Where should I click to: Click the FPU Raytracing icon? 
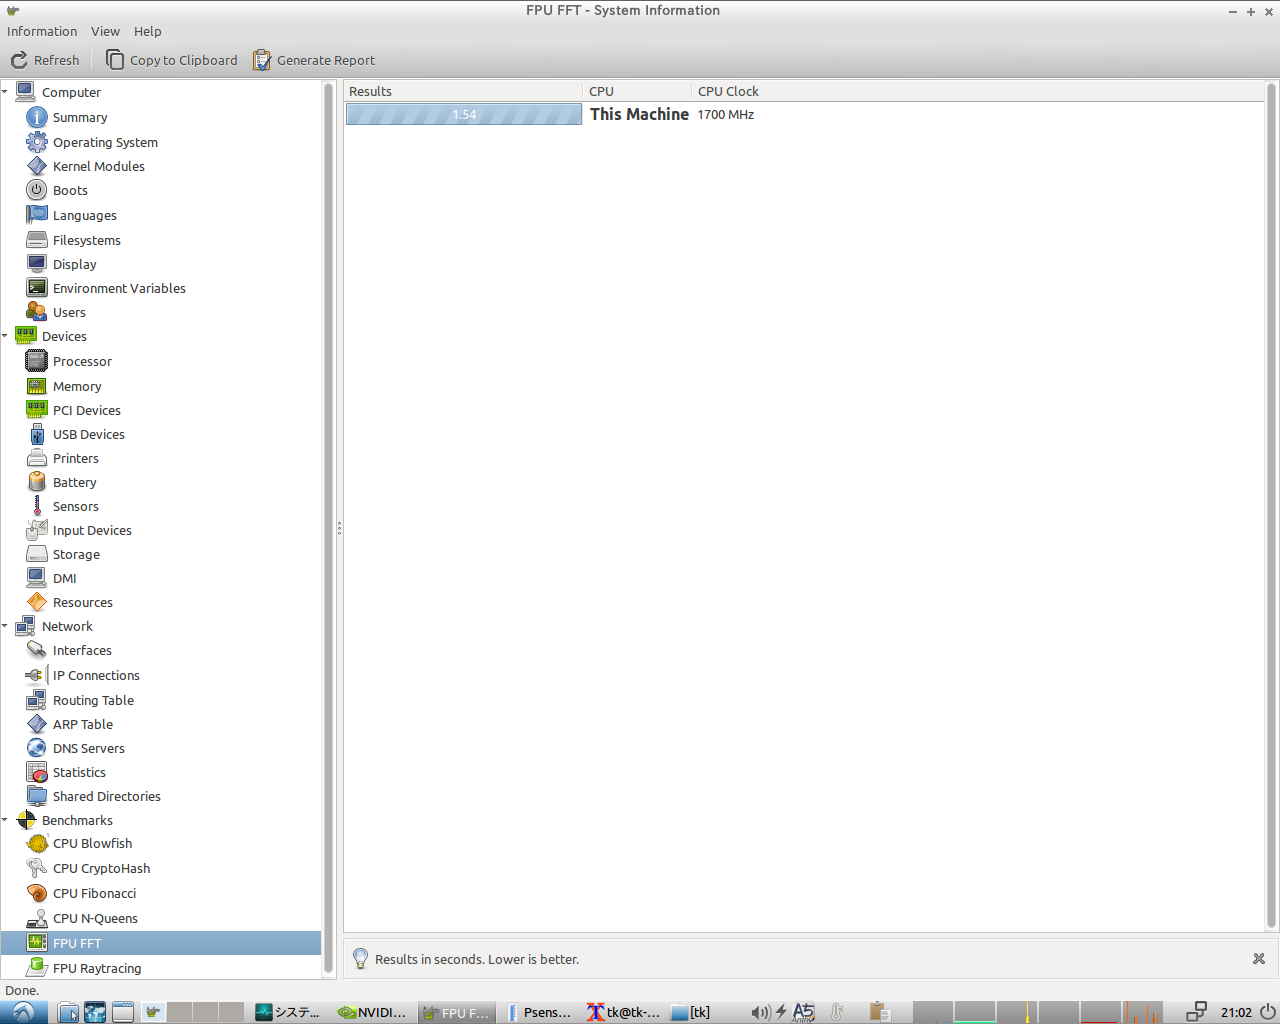click(37, 968)
